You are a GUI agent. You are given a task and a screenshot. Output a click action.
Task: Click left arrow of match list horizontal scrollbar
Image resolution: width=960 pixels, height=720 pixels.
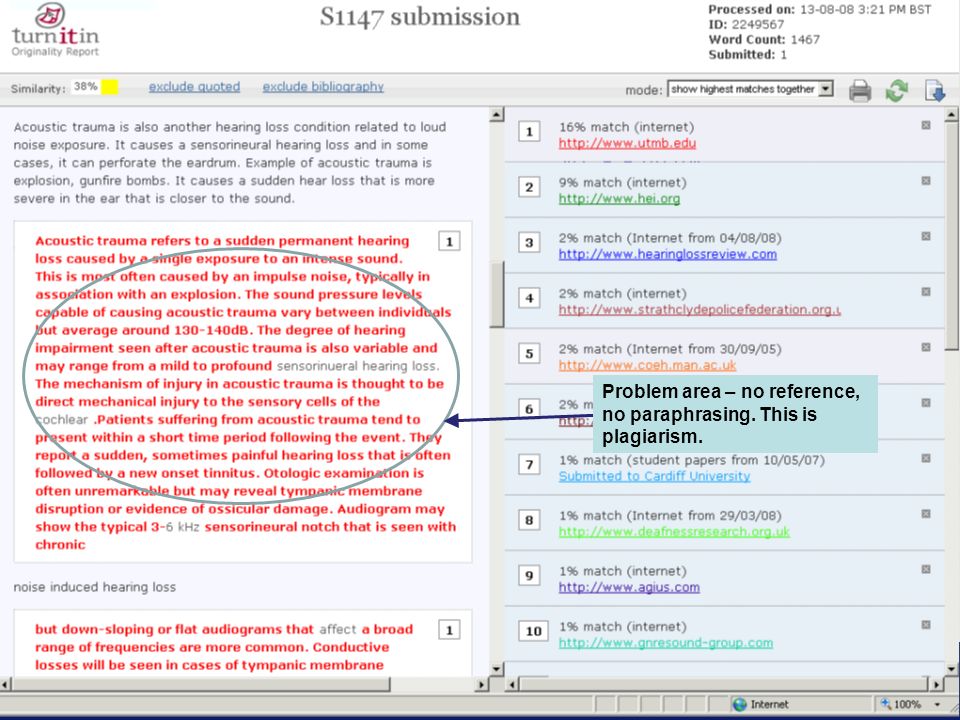[x=512, y=684]
